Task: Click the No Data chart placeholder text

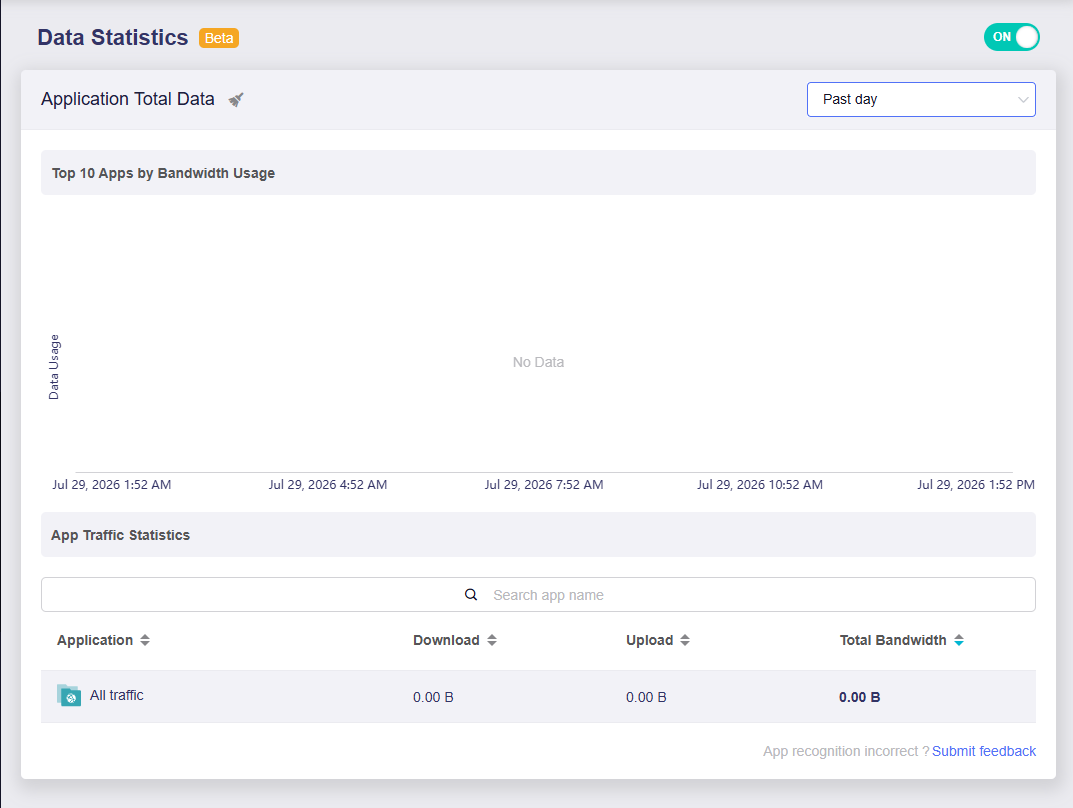Action: [539, 362]
